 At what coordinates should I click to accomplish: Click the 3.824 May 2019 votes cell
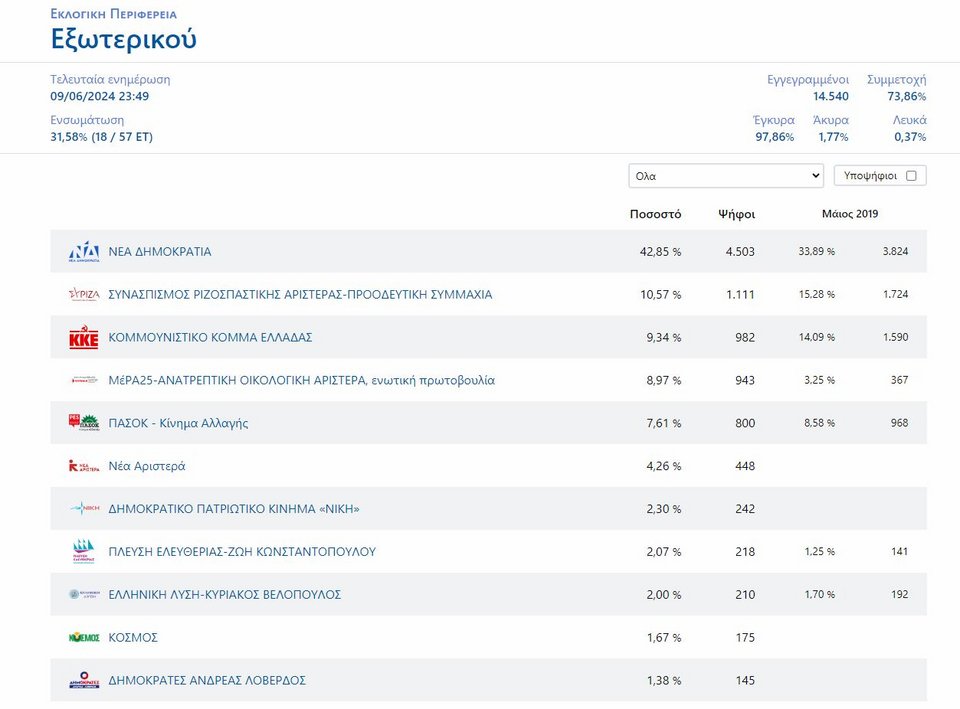[895, 251]
